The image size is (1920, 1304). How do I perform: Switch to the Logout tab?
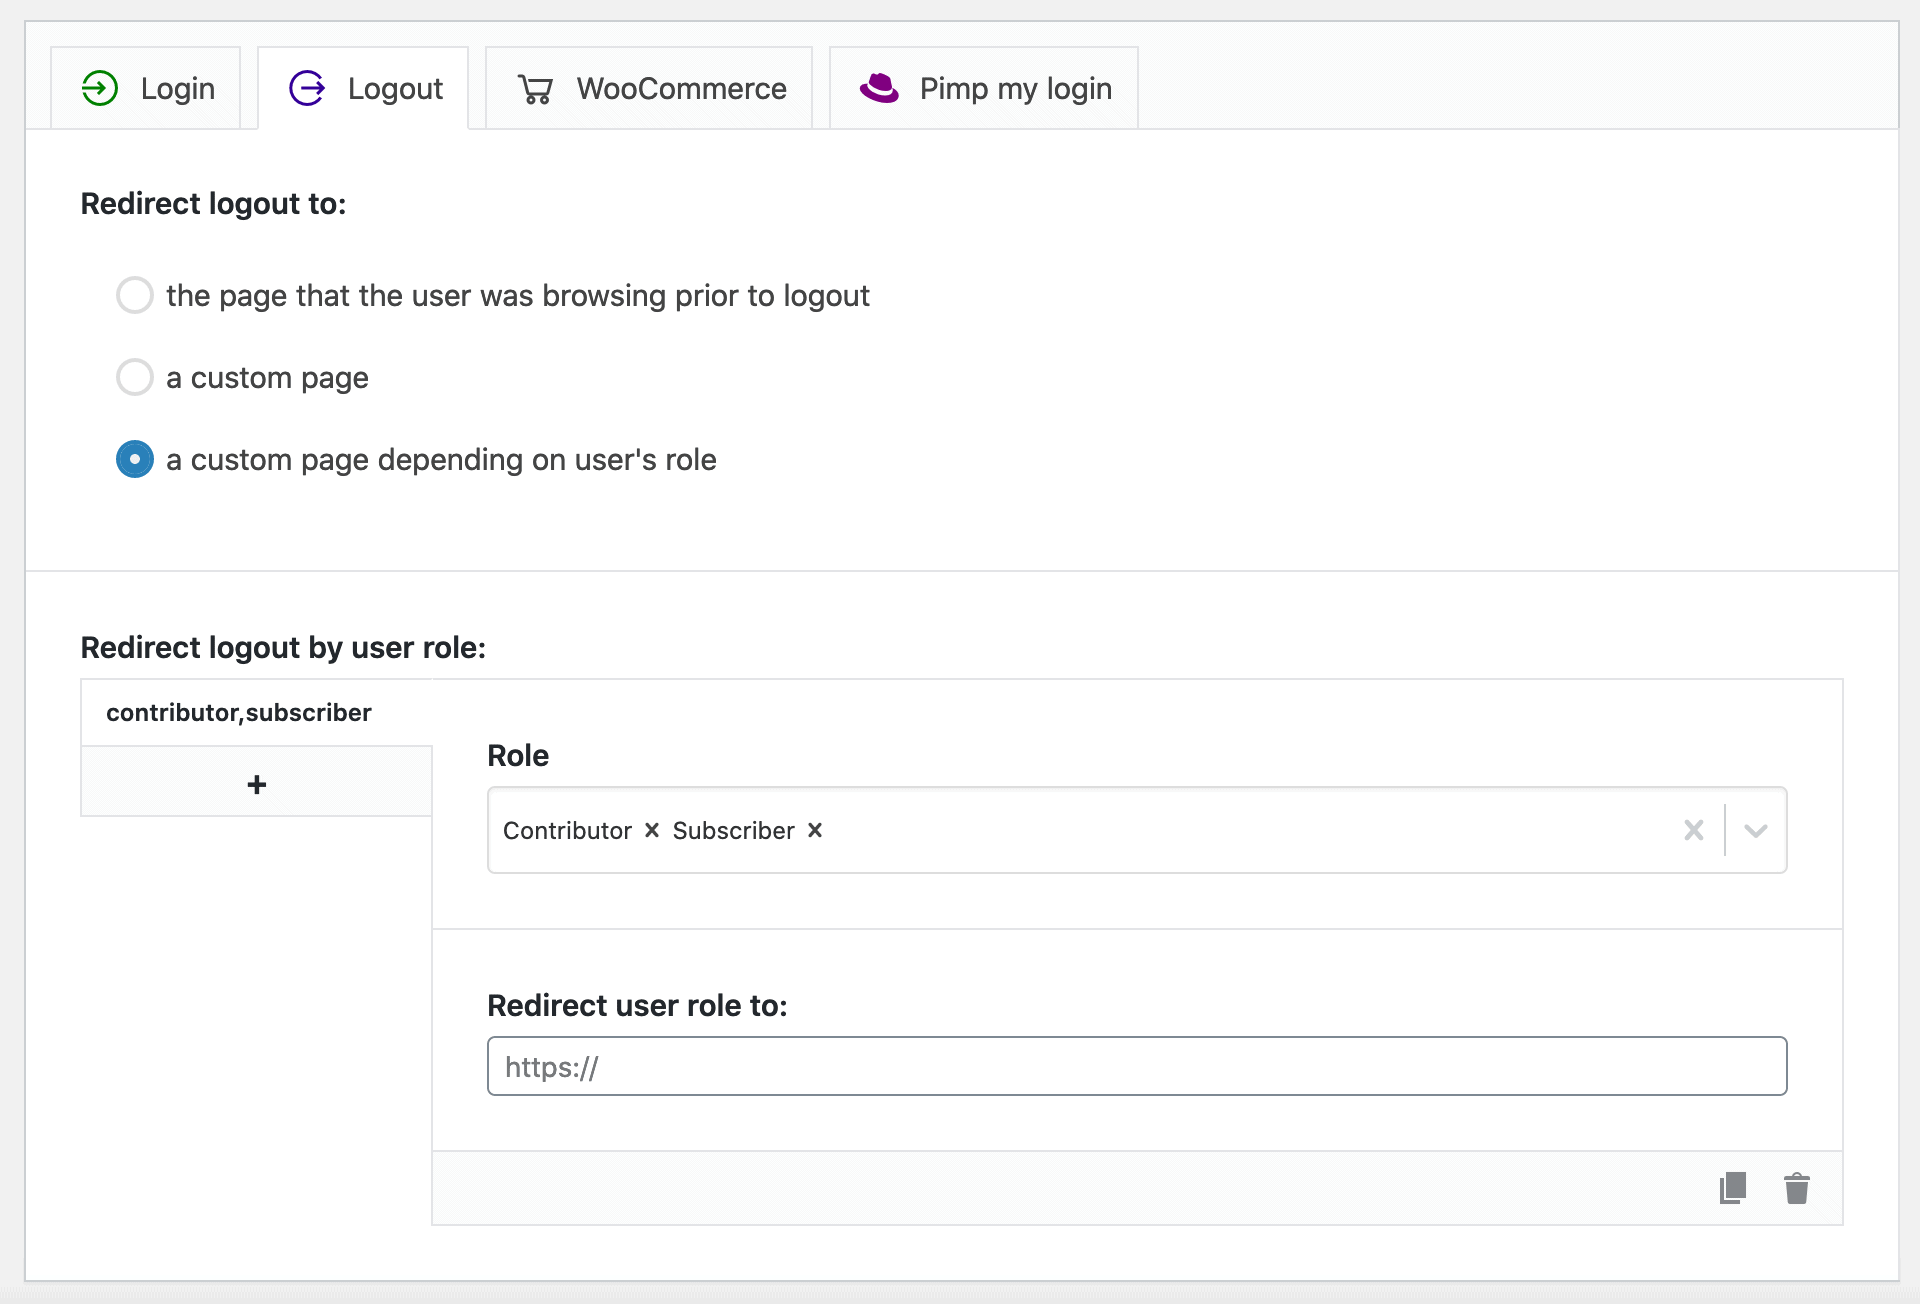tap(363, 88)
